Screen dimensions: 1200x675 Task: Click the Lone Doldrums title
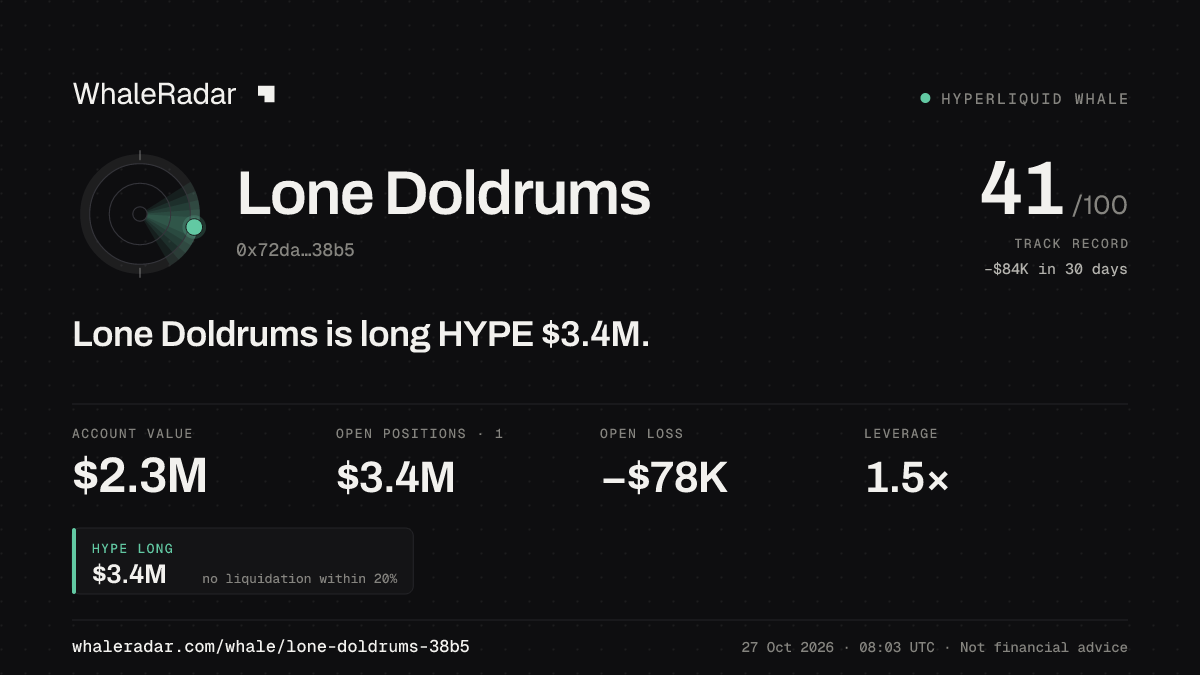pos(444,194)
